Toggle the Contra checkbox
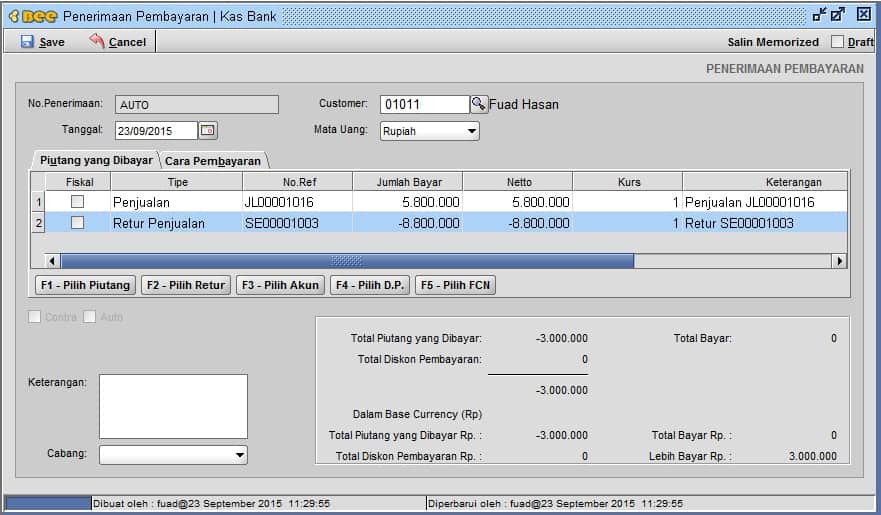Screen dimensions: 881x515 tap(34, 317)
